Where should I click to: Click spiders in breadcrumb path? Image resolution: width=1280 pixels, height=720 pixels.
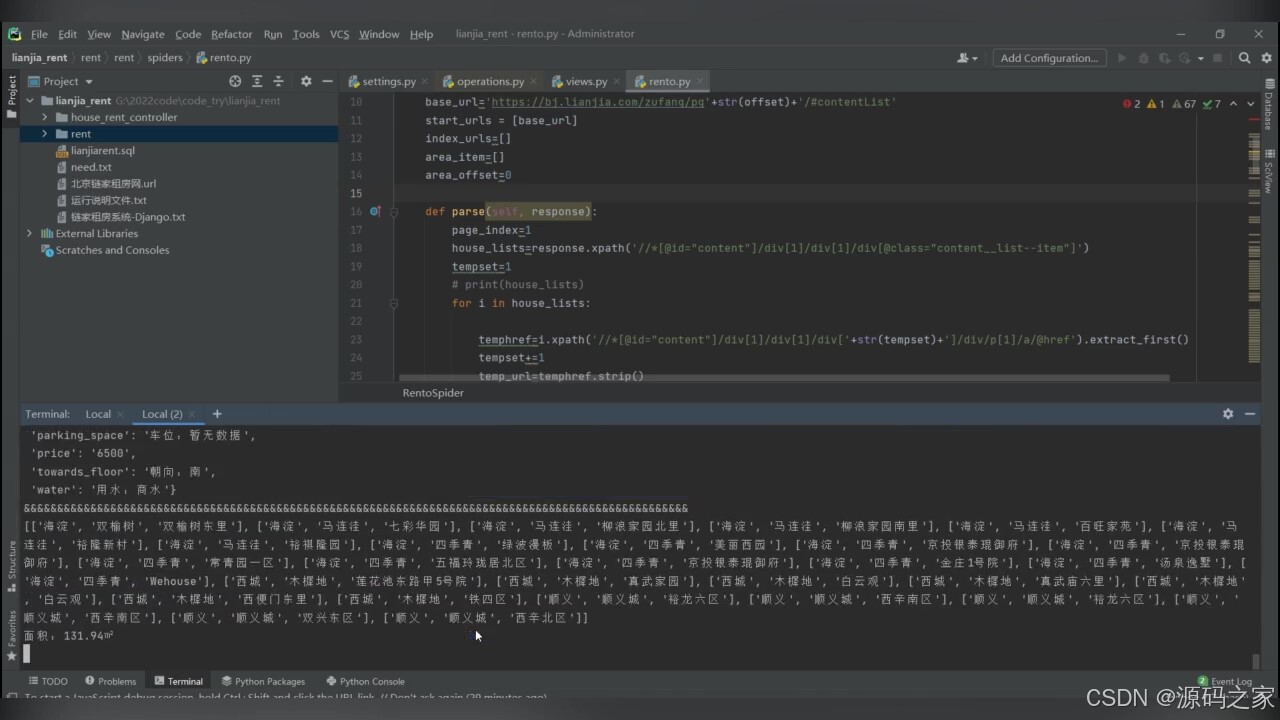[x=165, y=58]
